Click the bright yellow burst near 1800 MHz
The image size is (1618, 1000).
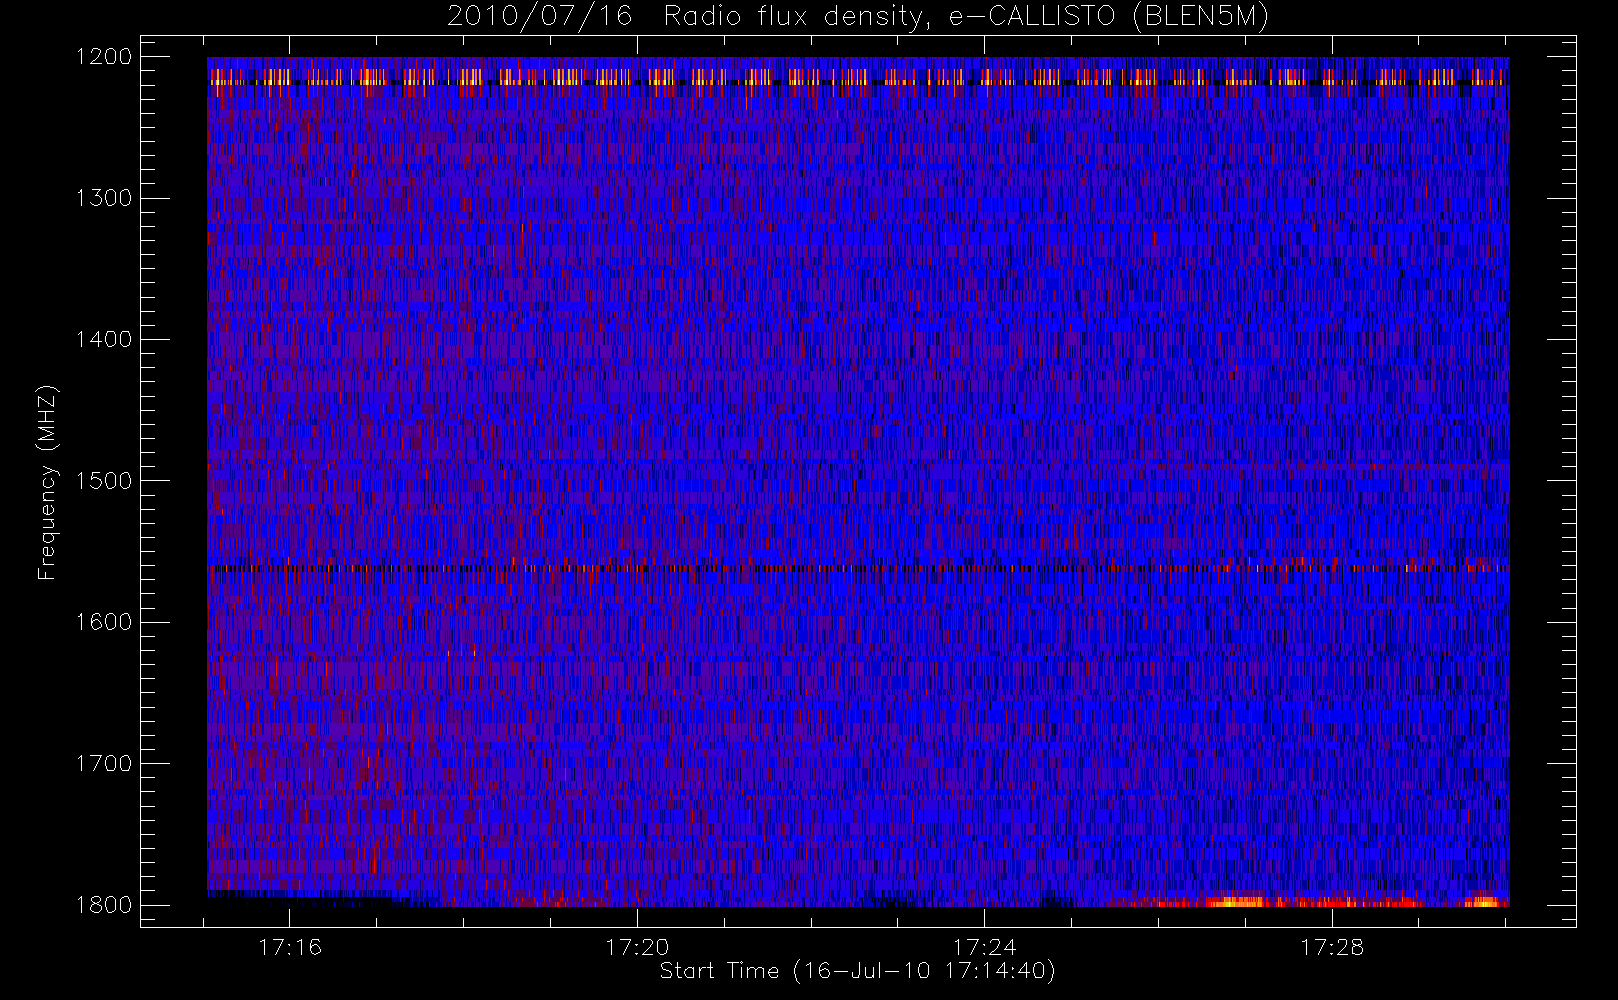point(1236,902)
